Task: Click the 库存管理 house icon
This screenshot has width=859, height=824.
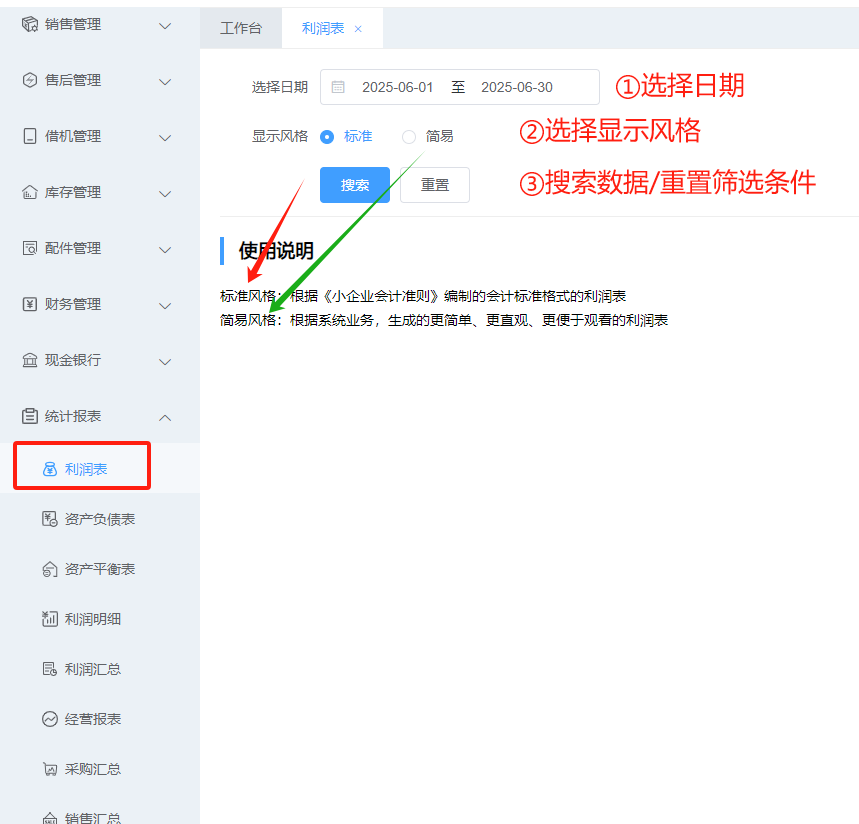Action: click(30, 192)
